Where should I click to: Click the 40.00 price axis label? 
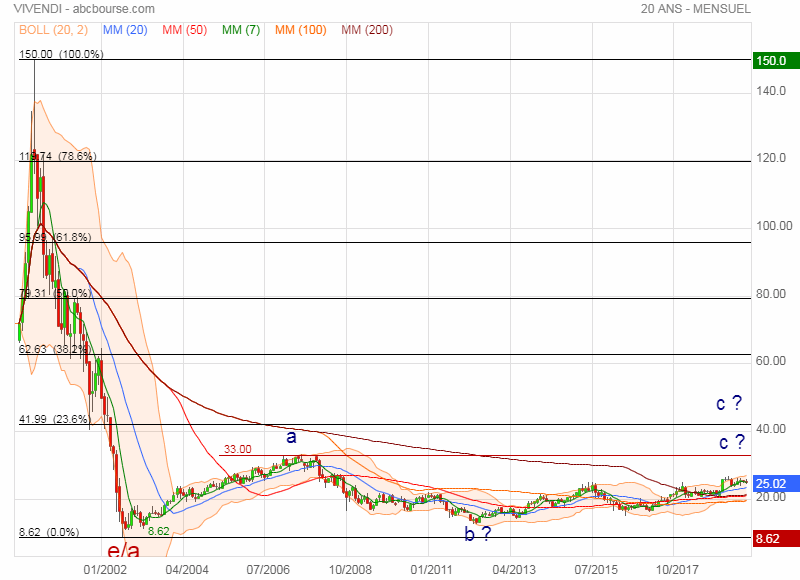(x=771, y=429)
